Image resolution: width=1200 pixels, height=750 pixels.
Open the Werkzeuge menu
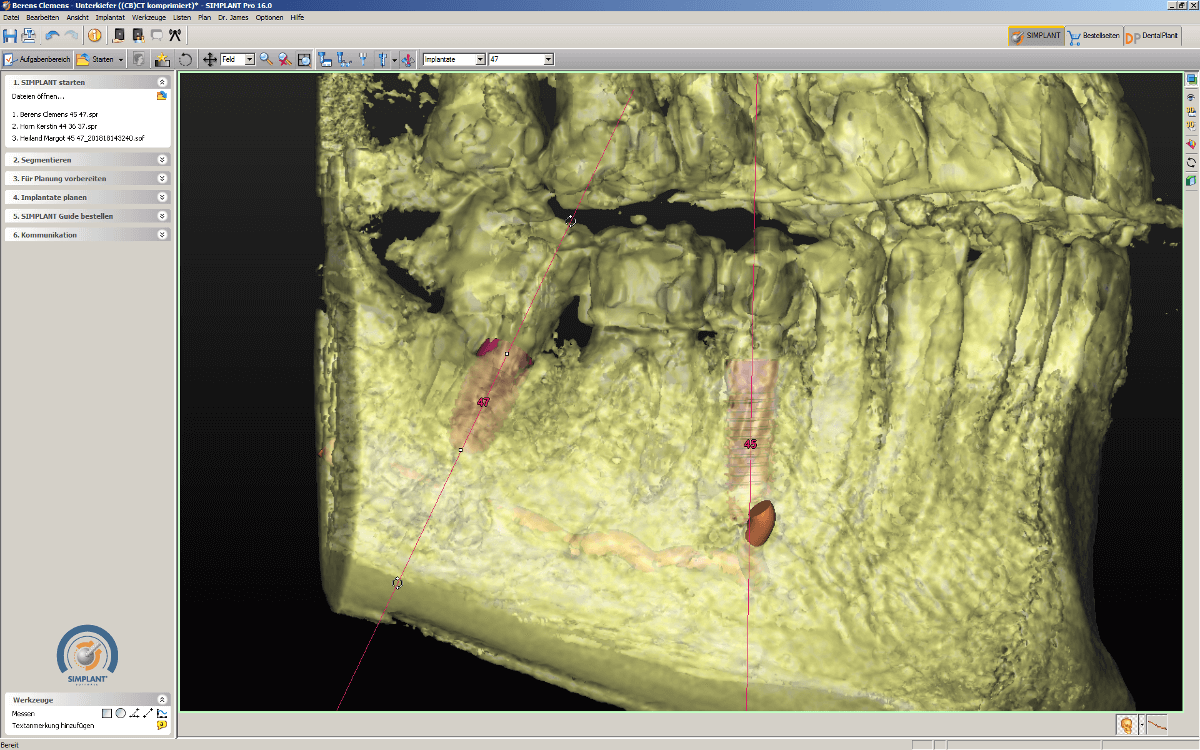point(148,18)
